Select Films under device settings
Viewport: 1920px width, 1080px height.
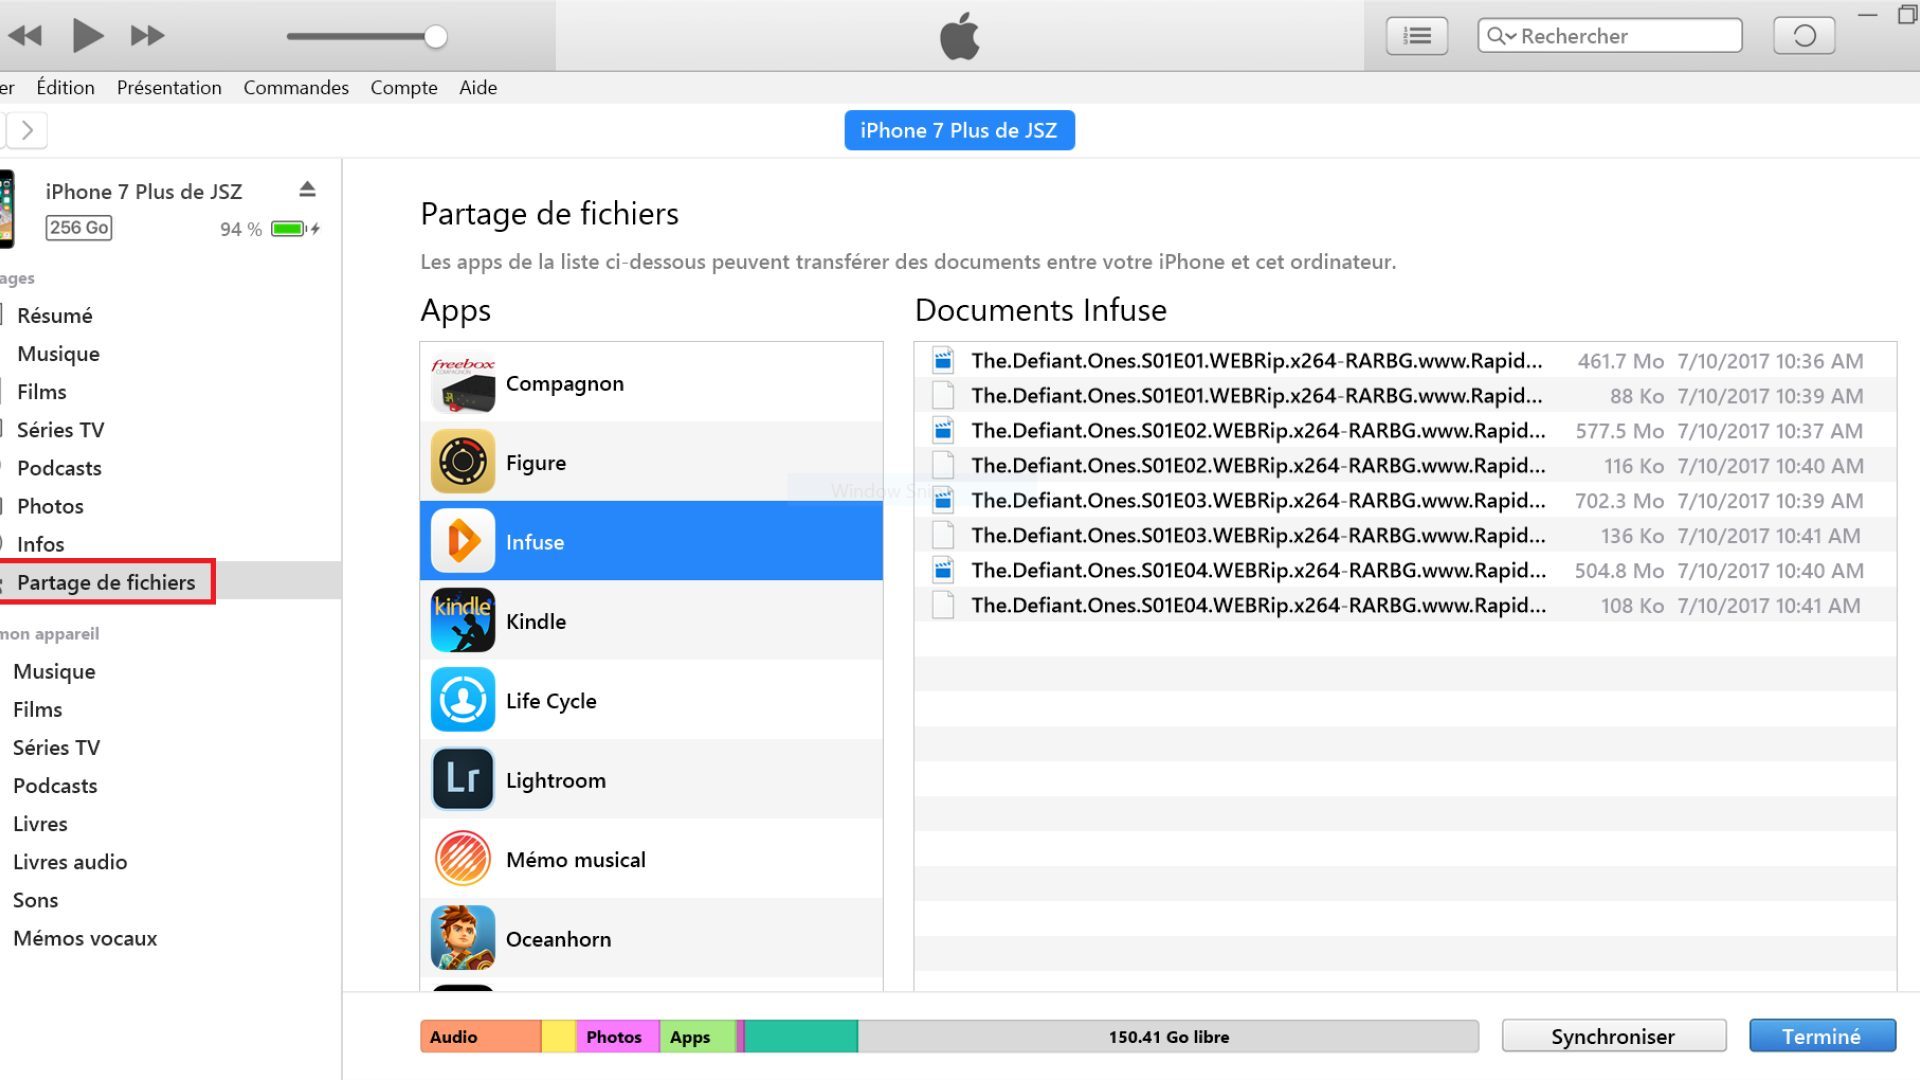coord(42,392)
